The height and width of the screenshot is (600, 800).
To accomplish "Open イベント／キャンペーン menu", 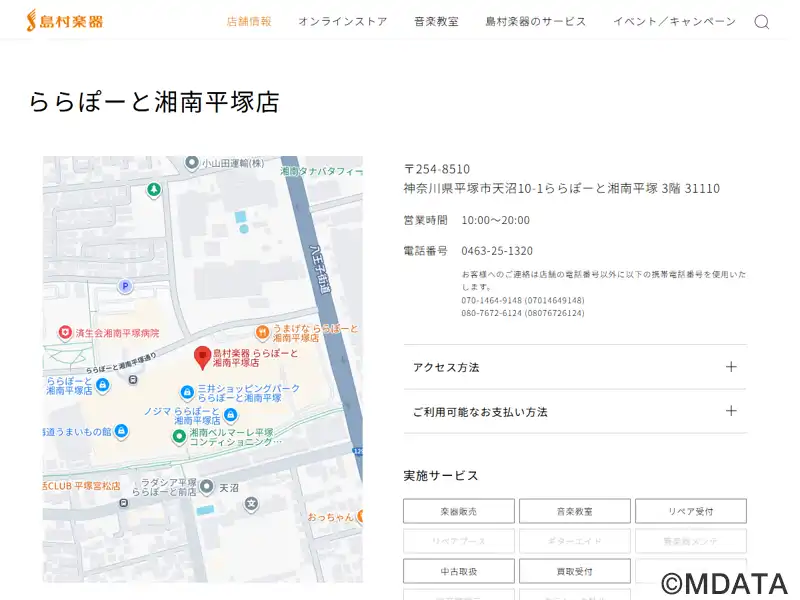I will (674, 21).
